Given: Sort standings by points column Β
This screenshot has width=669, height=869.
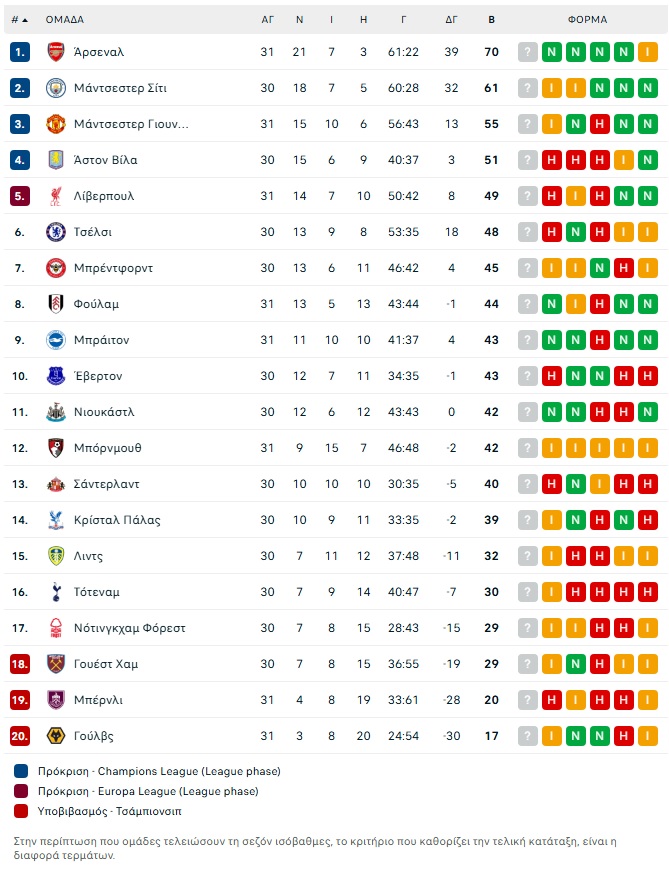Looking at the screenshot, I should 491,19.
